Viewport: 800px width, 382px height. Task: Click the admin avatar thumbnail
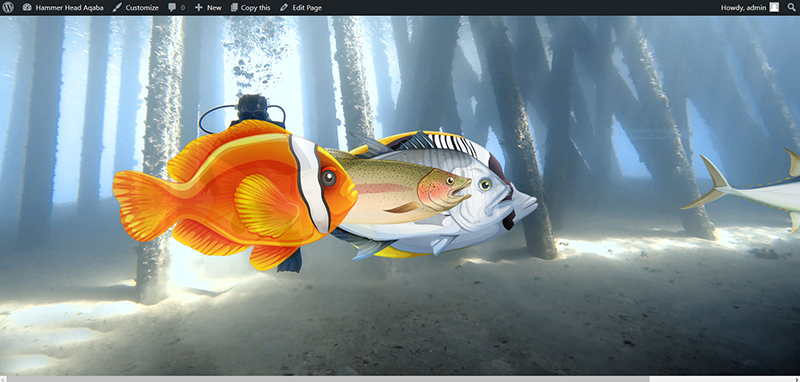click(774, 7)
